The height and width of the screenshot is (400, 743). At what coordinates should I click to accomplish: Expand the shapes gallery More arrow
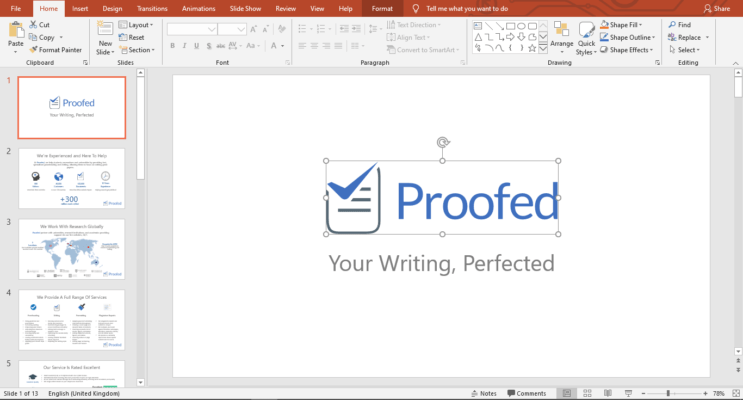click(x=543, y=48)
